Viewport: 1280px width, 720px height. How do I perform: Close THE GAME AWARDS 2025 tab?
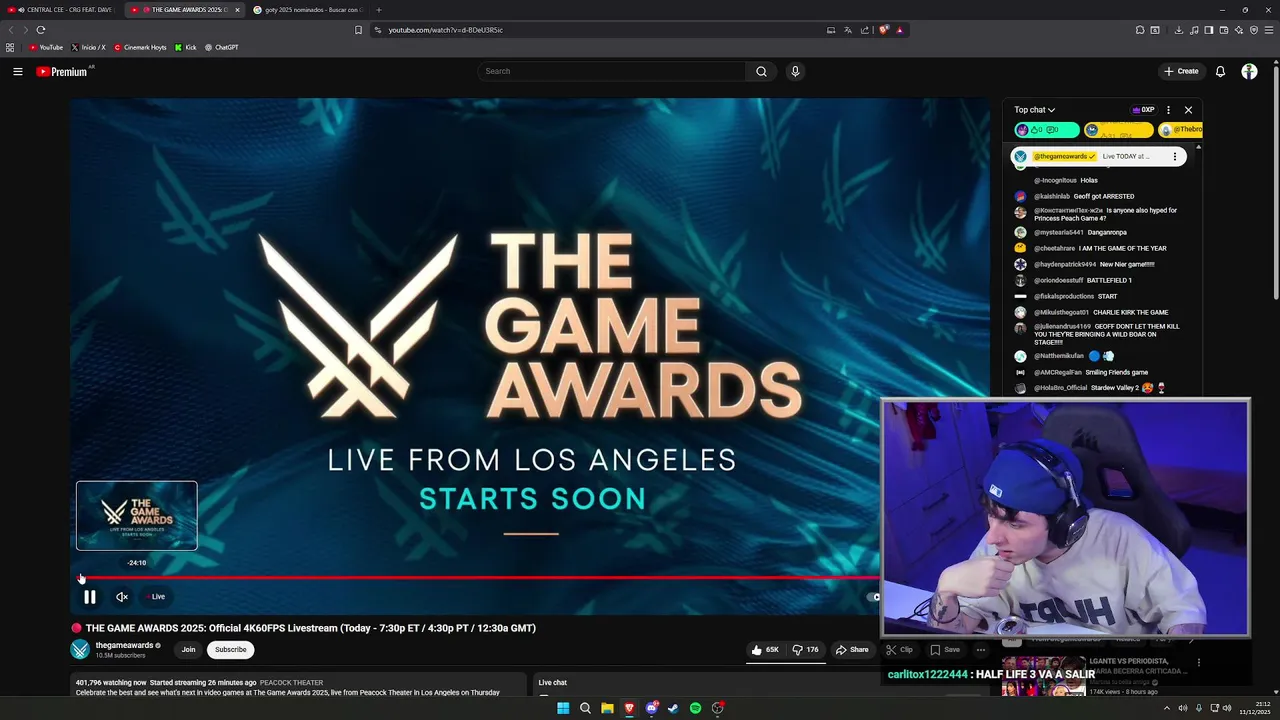237,10
